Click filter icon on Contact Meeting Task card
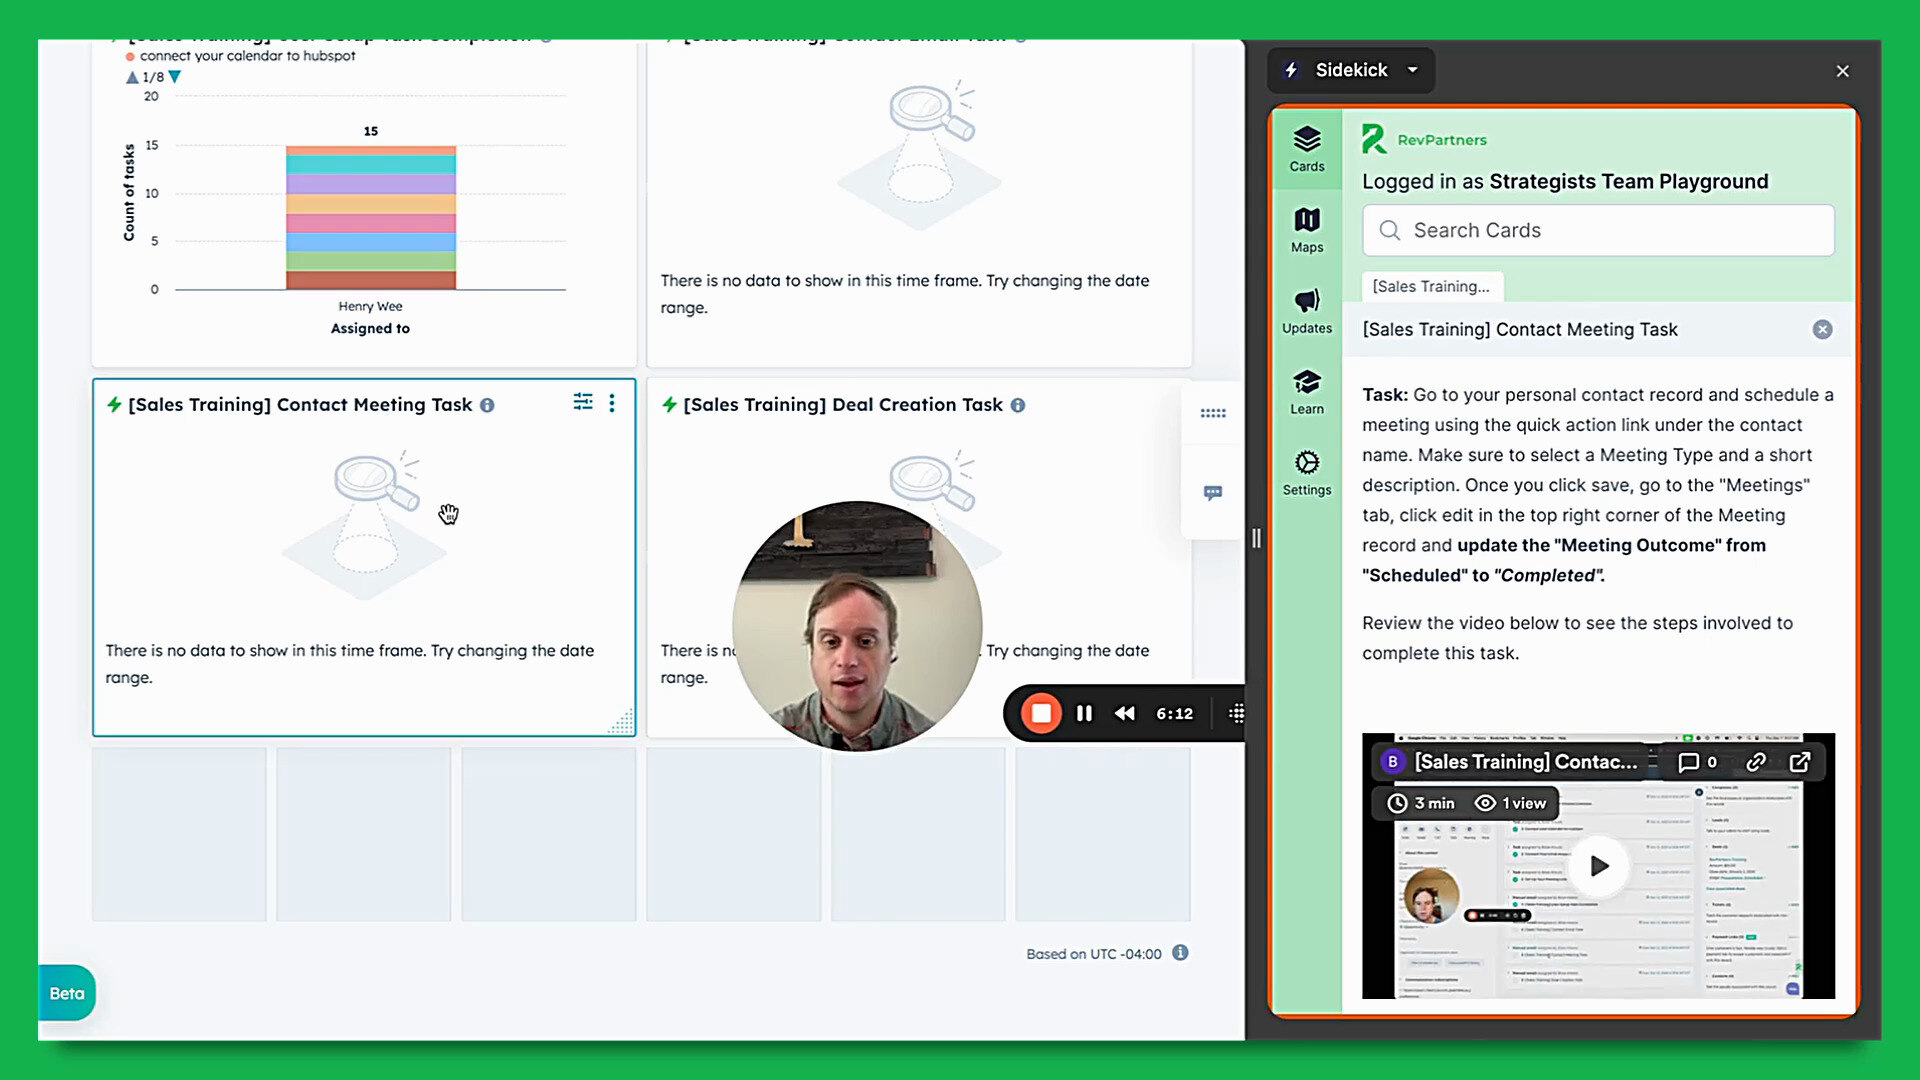The width and height of the screenshot is (1920, 1080). 582,402
